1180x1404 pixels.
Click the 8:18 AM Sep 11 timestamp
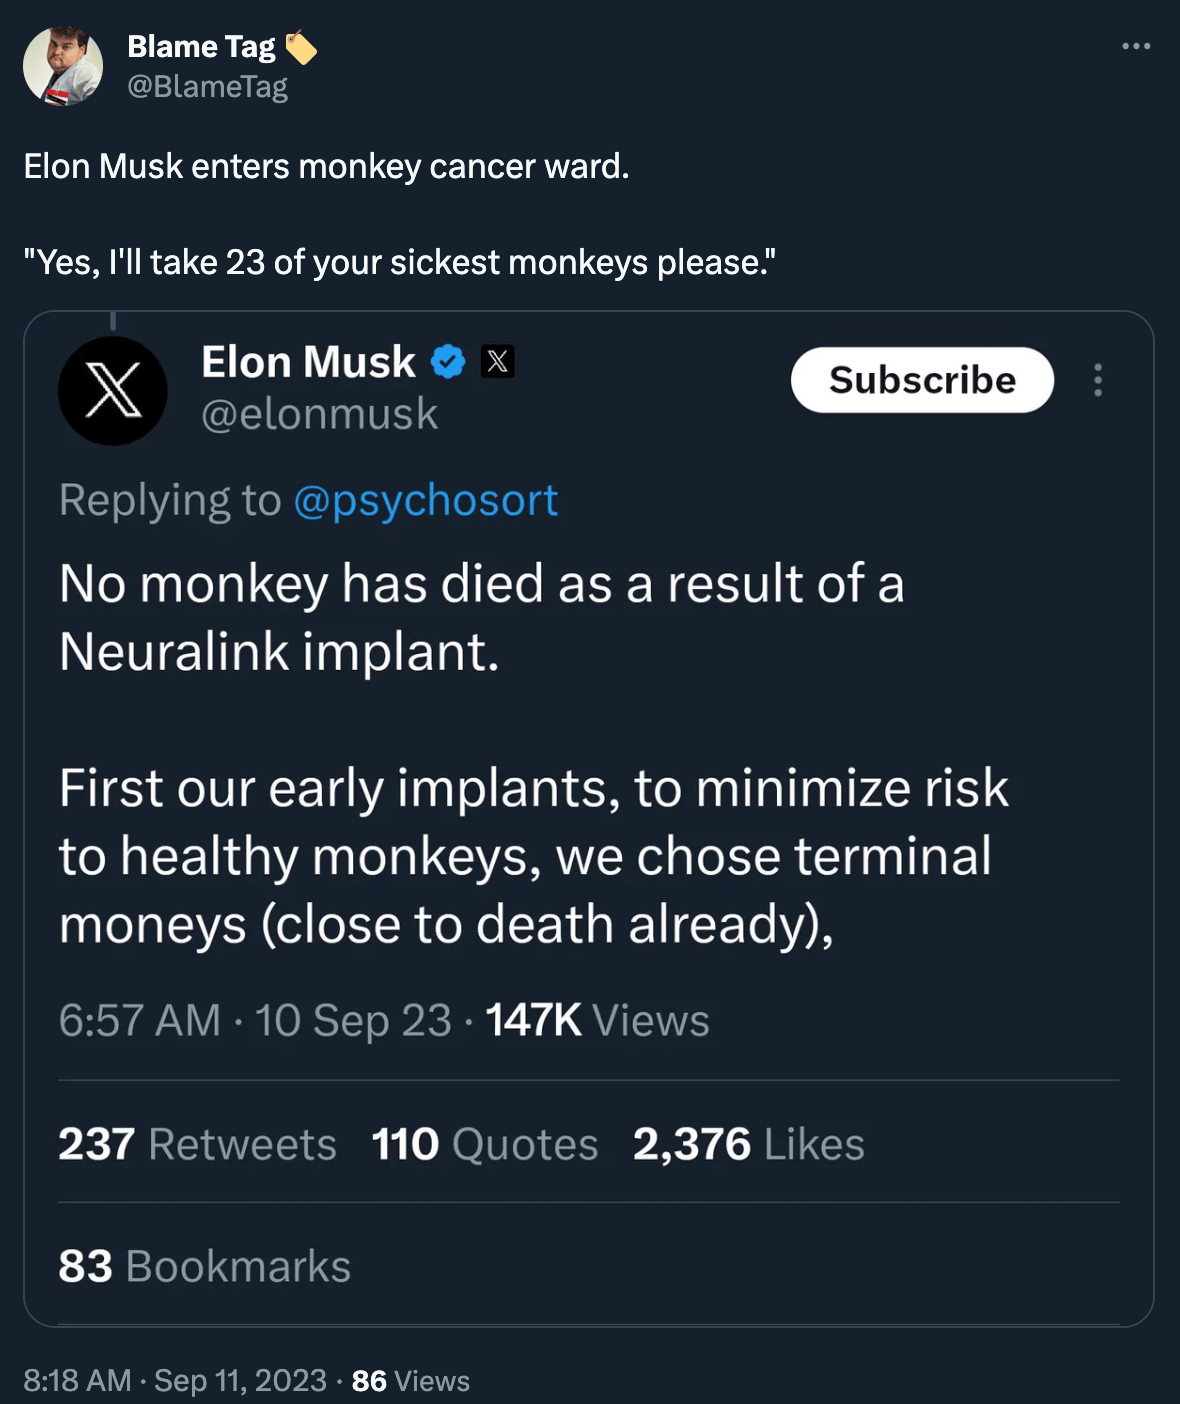click(175, 1381)
